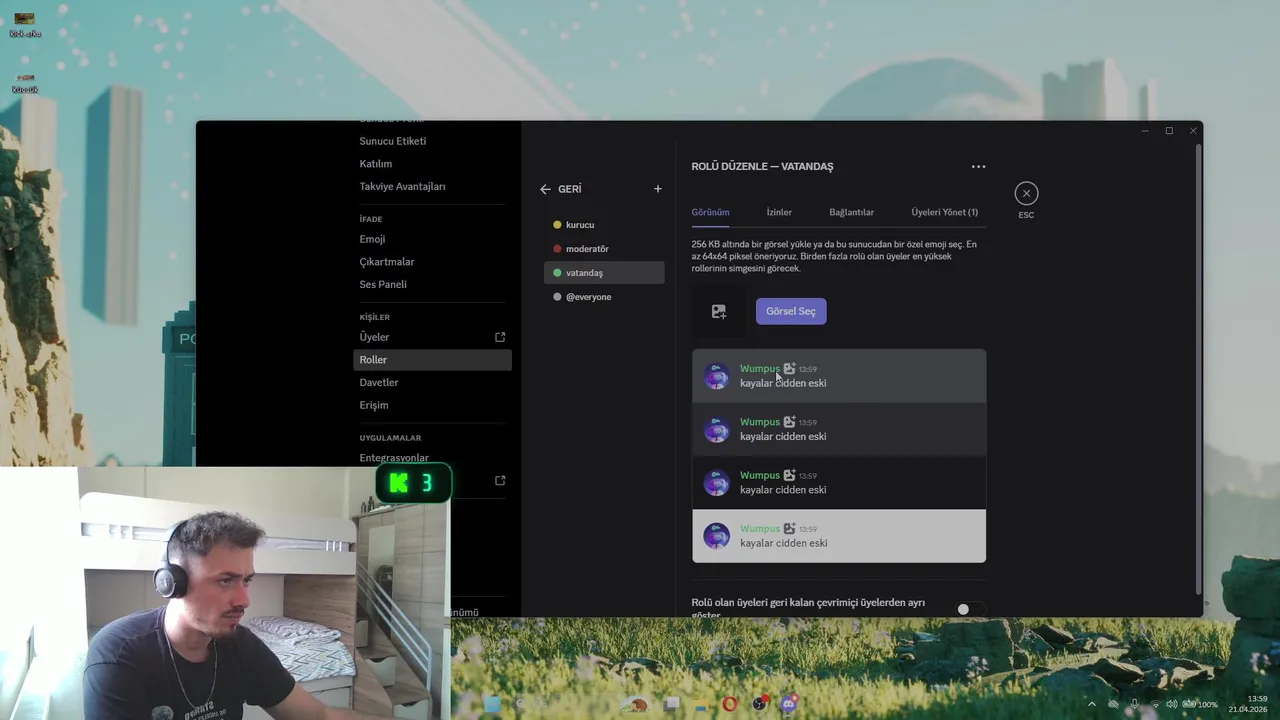This screenshot has height=720, width=1280.
Task: Go back using the GERİ arrow
Action: pos(545,189)
